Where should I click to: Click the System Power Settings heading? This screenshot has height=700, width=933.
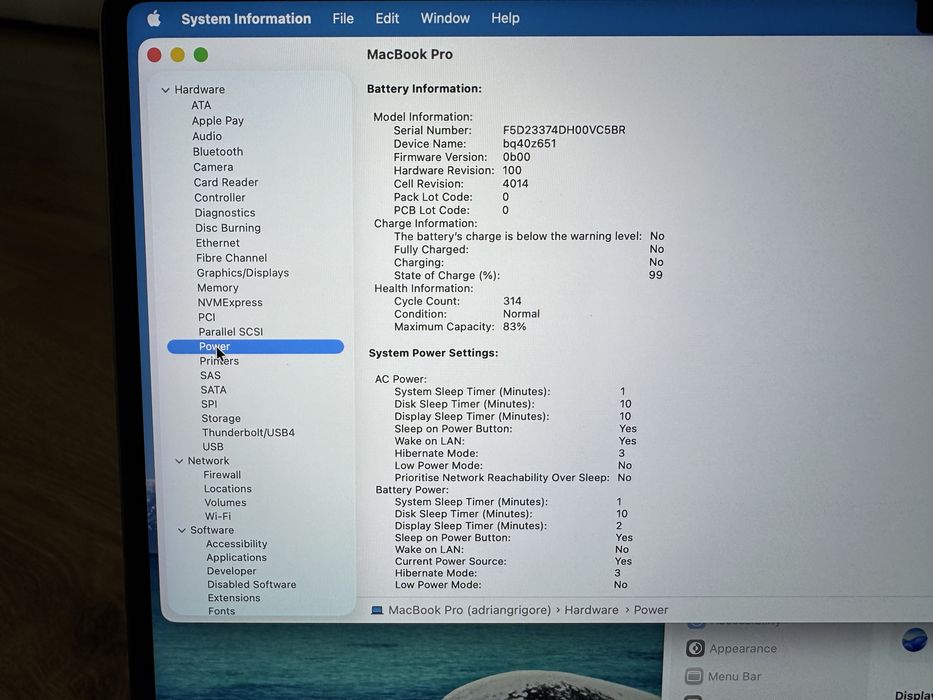coord(433,353)
